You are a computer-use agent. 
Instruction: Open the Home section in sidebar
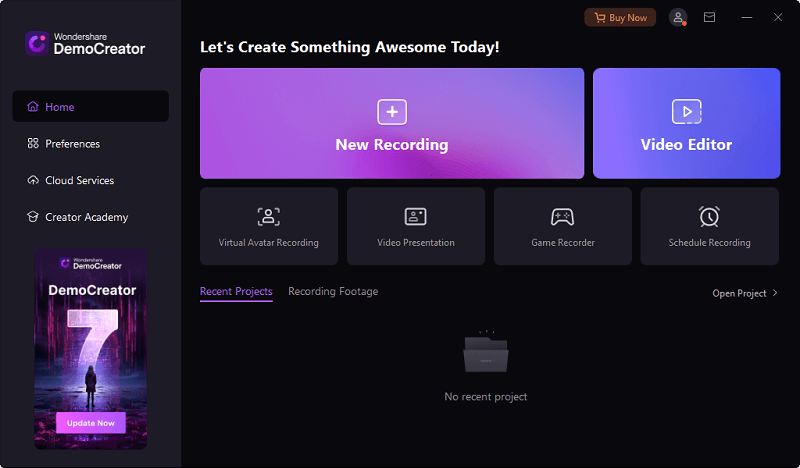(90, 106)
